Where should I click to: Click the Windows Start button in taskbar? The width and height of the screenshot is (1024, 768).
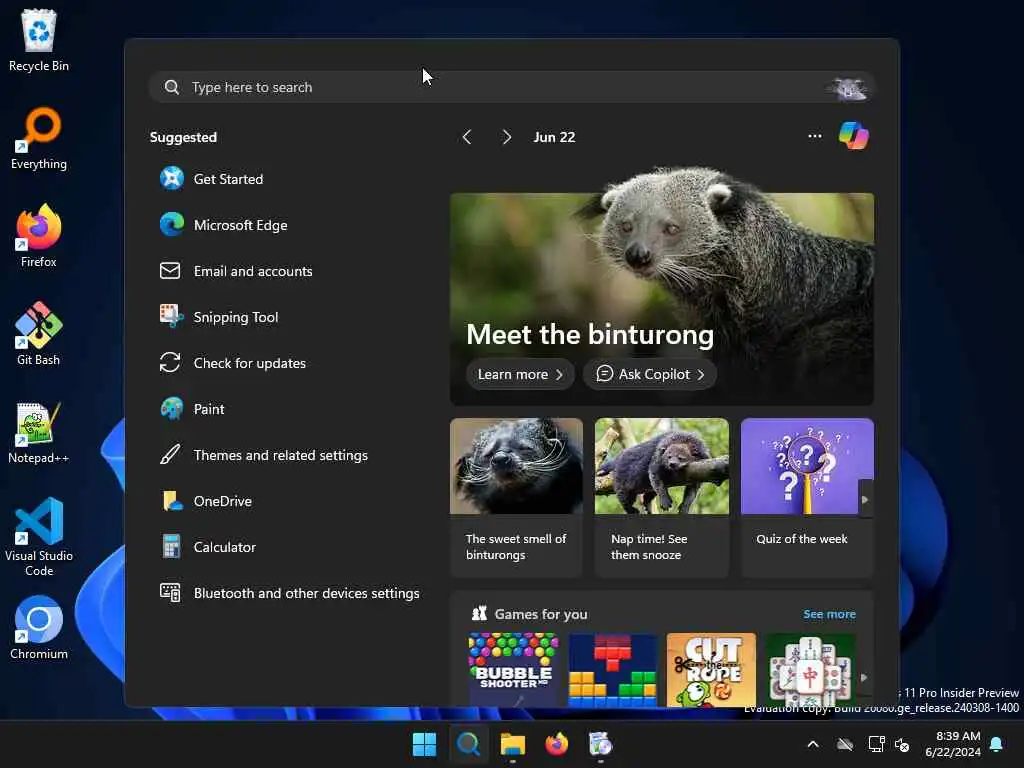point(424,744)
